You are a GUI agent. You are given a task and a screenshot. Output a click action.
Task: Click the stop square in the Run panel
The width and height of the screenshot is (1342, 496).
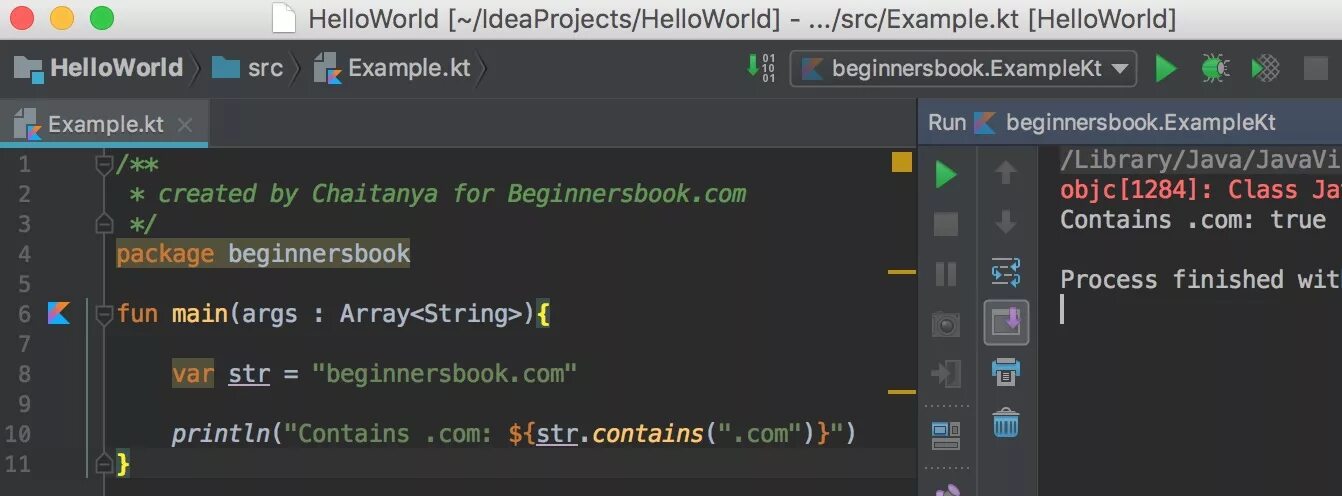point(945,223)
